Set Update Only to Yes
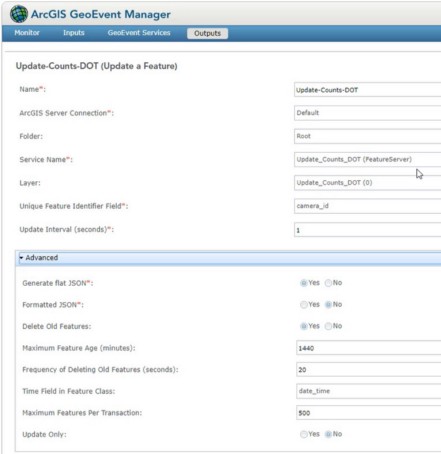Viewport: 441px width, 454px height. point(303,434)
